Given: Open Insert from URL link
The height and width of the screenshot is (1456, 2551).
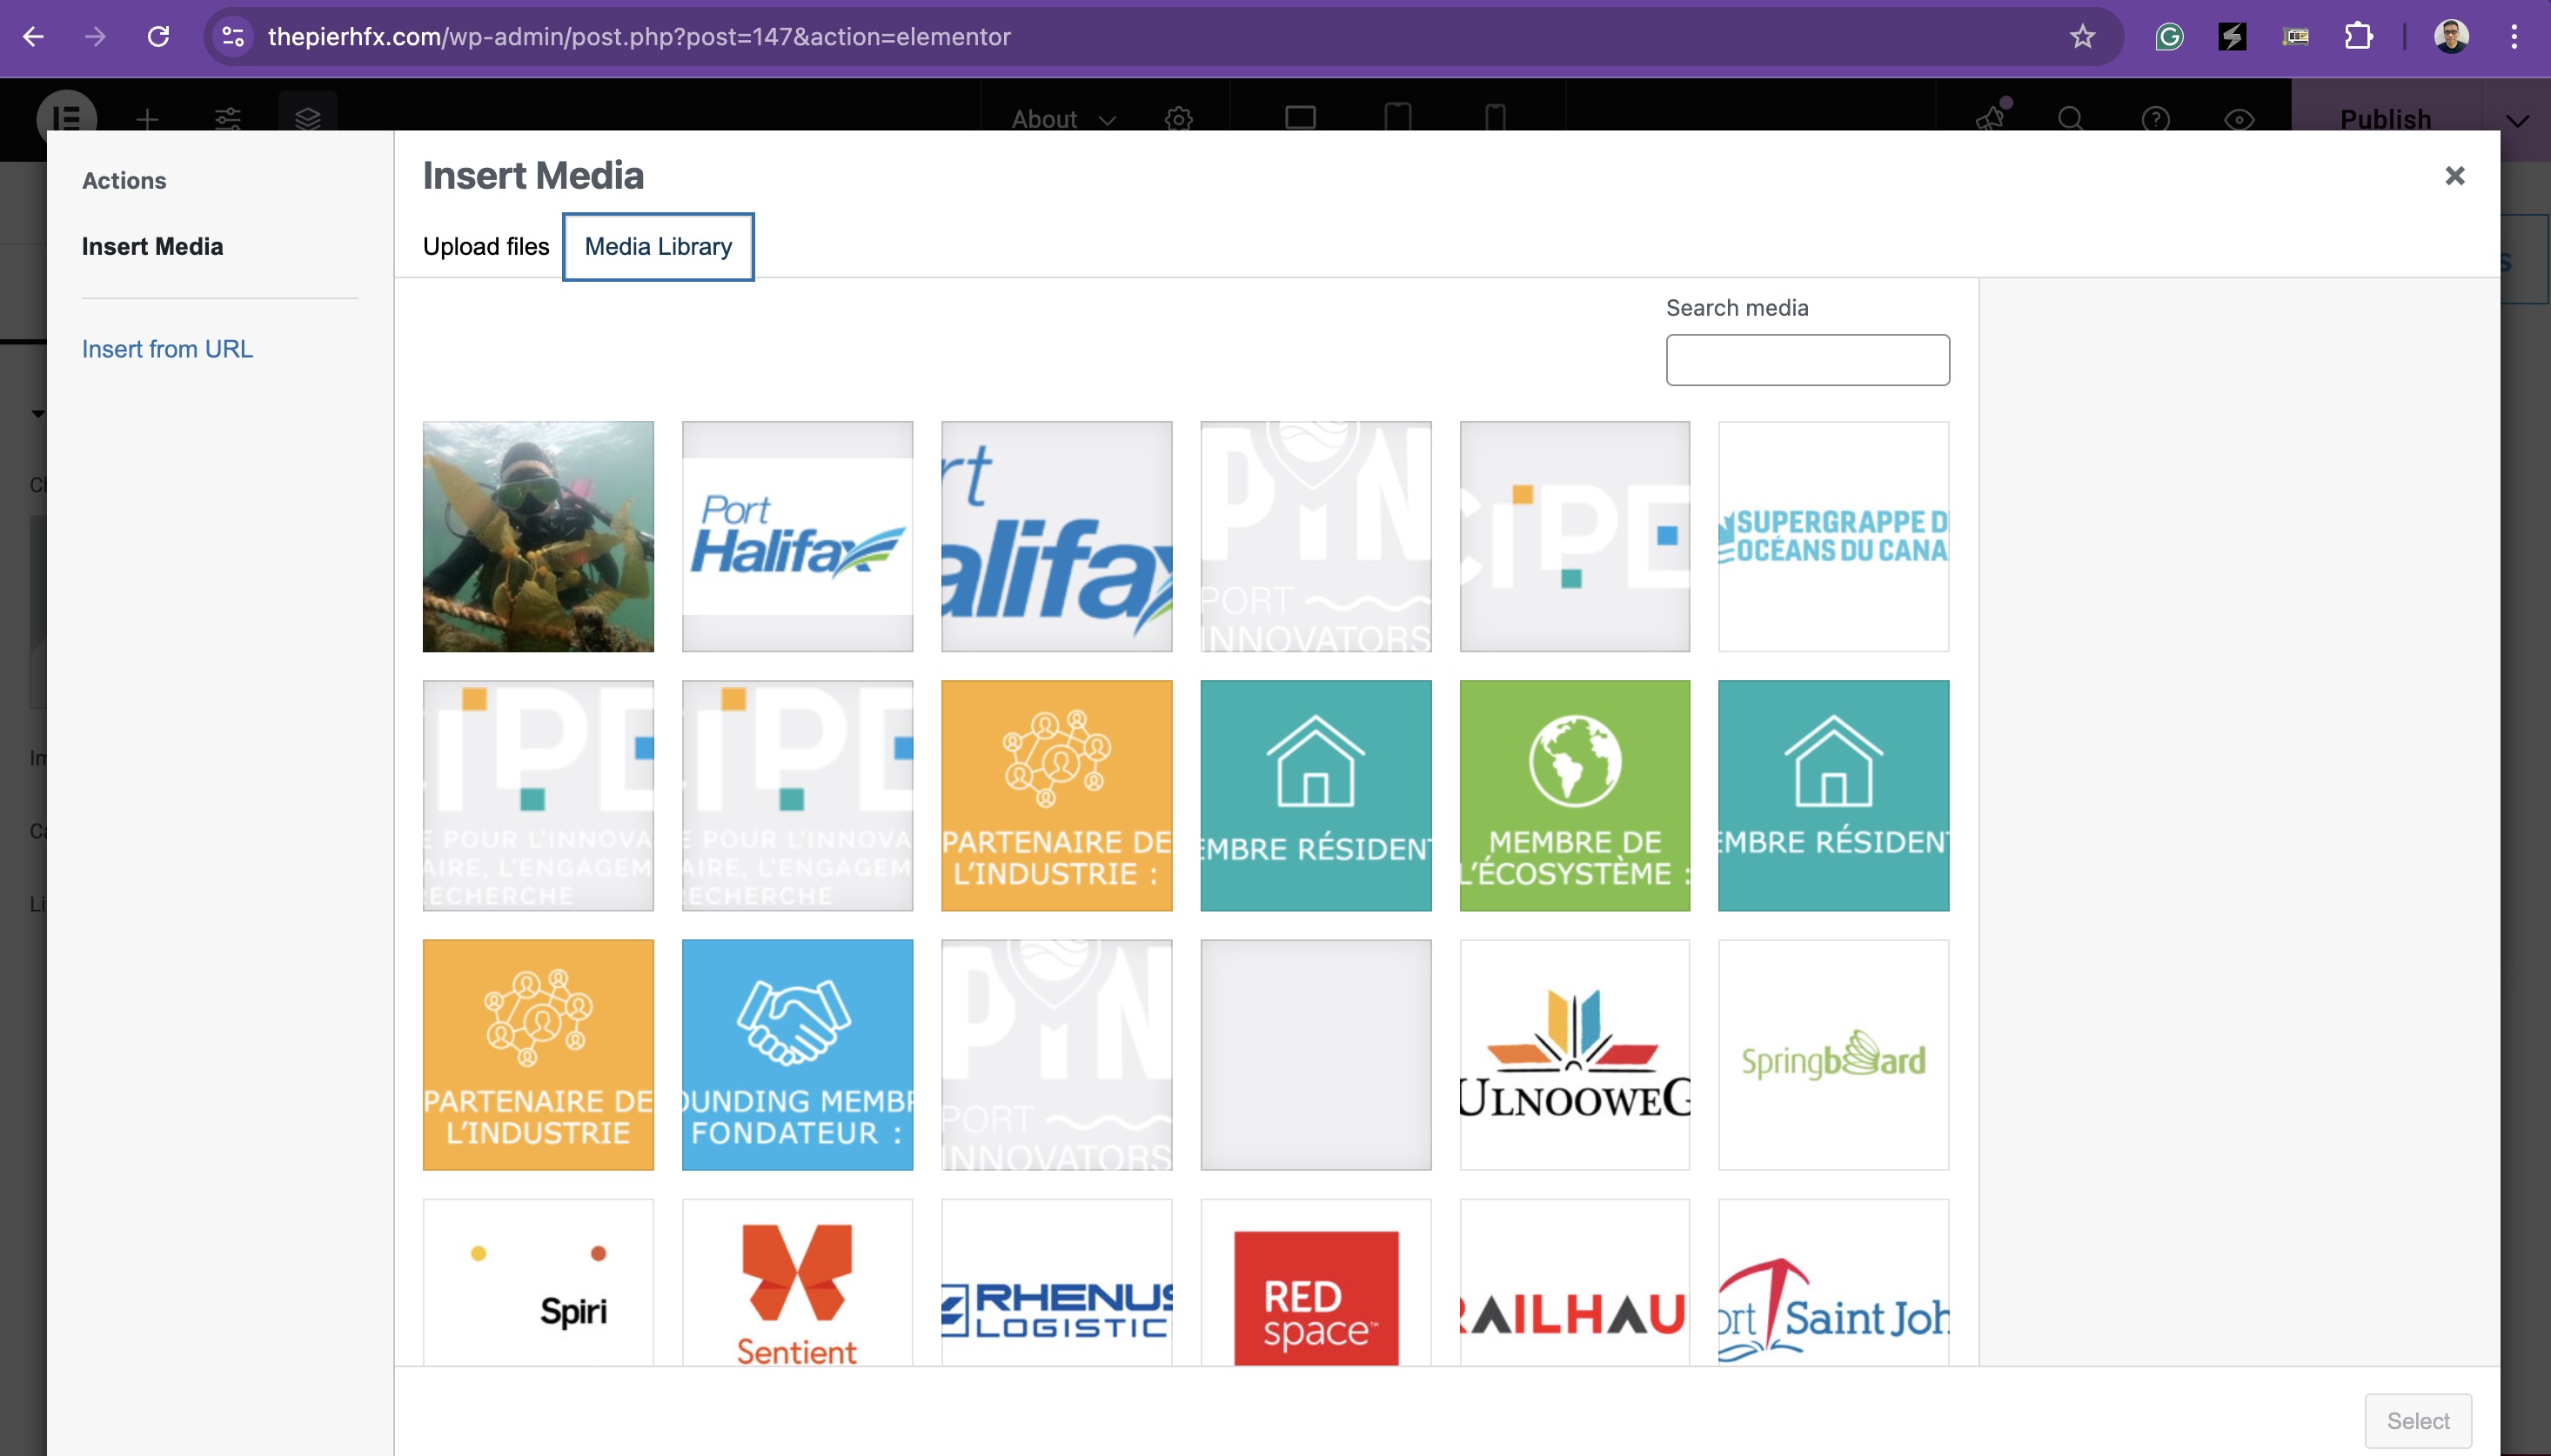Looking at the screenshot, I should coord(167,349).
